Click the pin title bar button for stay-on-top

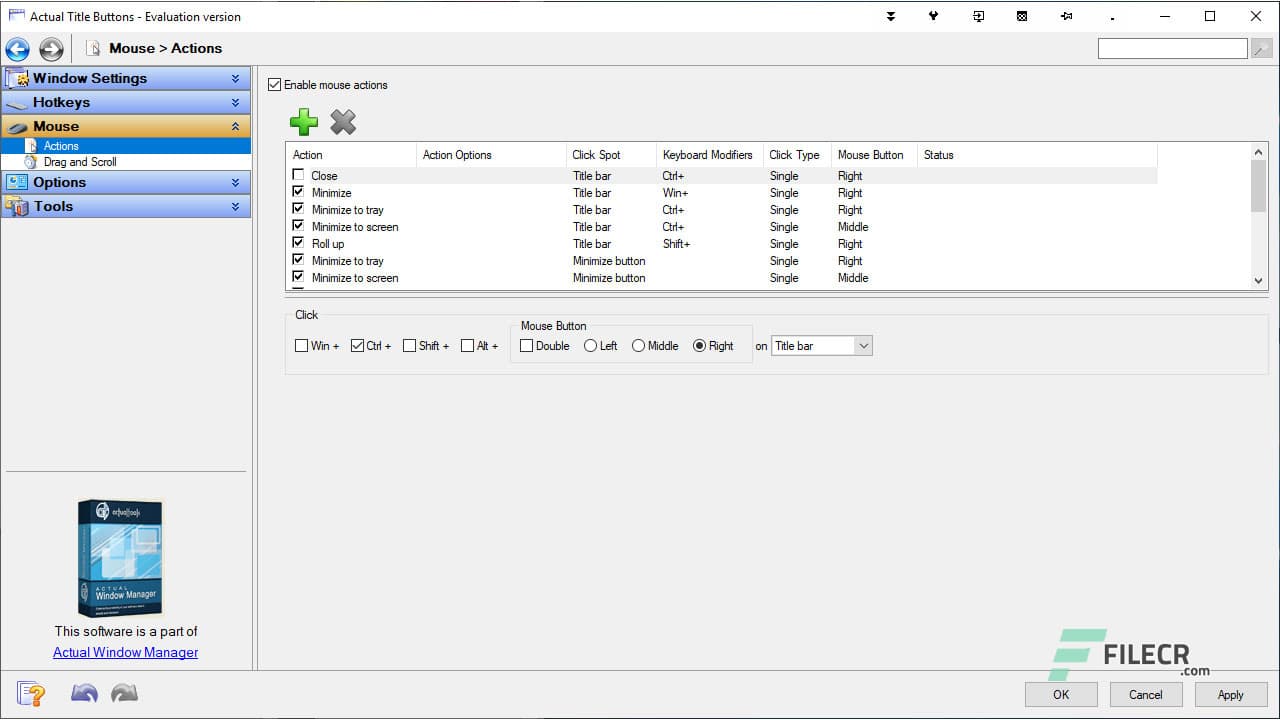[1066, 16]
